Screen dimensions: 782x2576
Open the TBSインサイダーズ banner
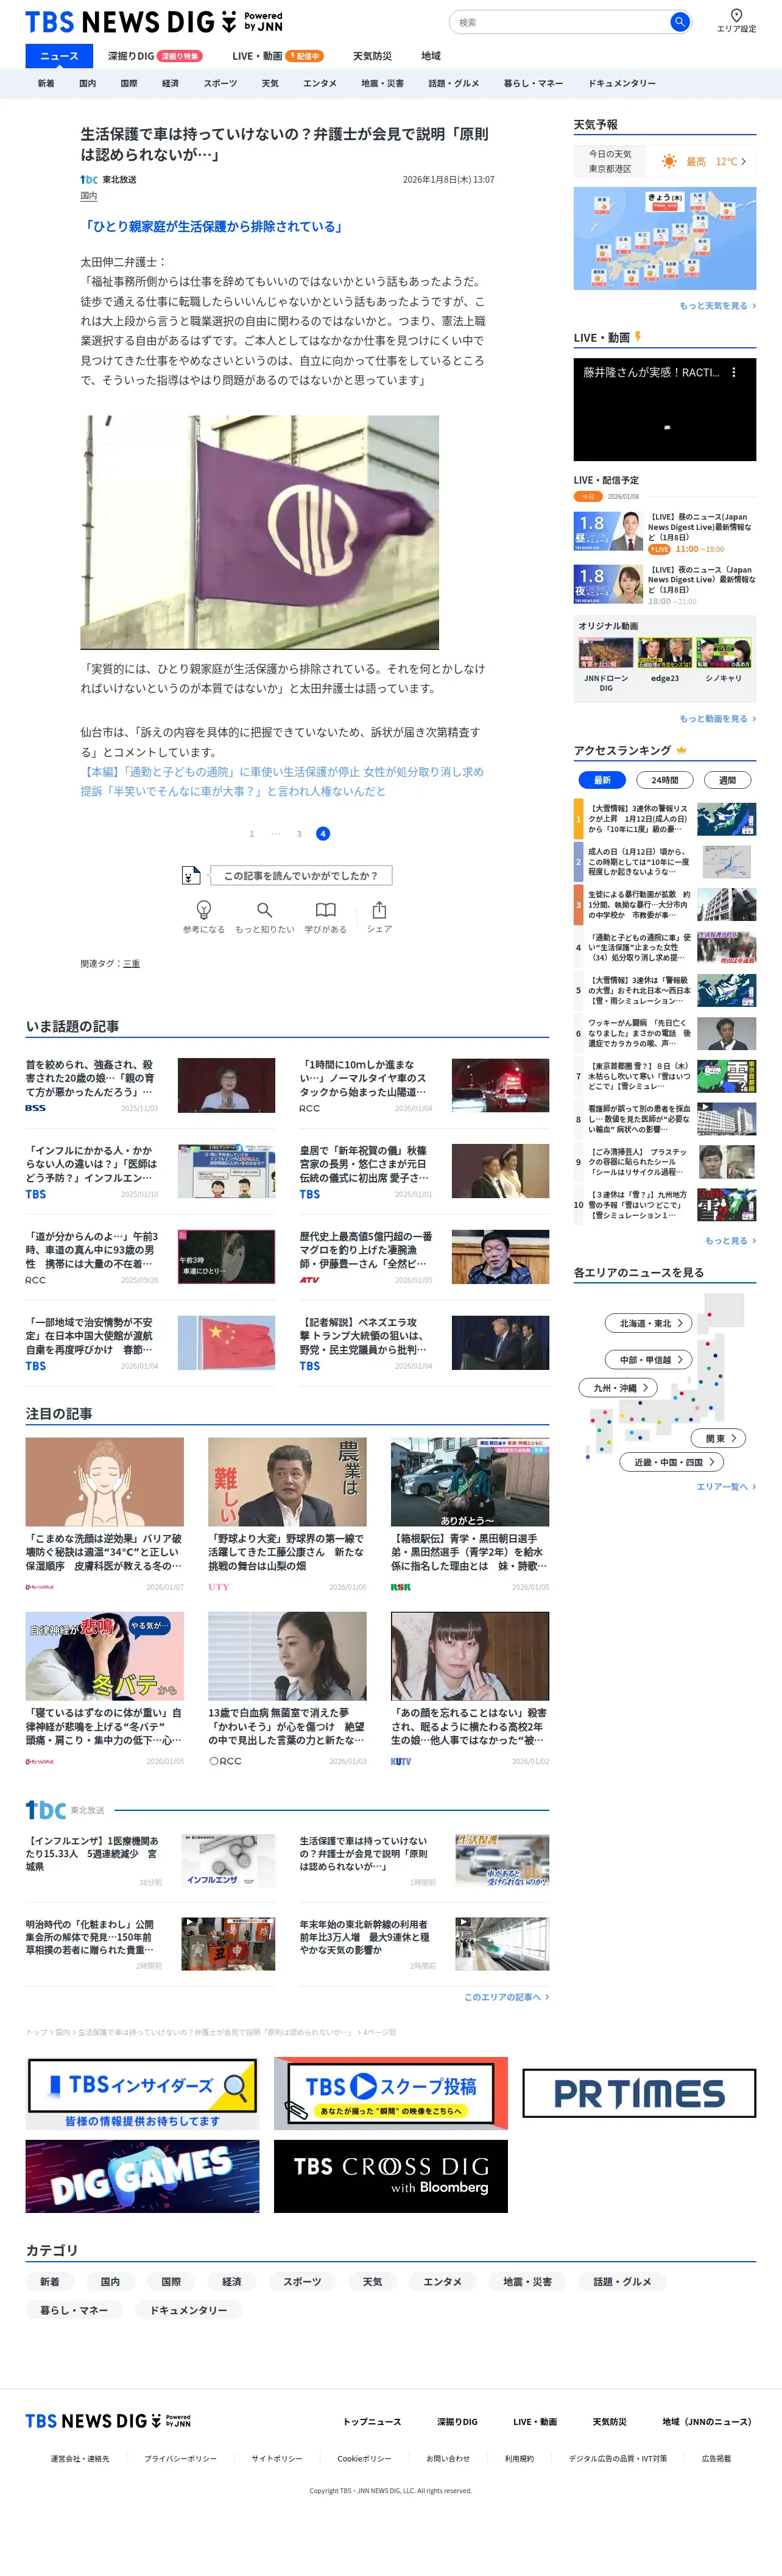pos(142,2093)
